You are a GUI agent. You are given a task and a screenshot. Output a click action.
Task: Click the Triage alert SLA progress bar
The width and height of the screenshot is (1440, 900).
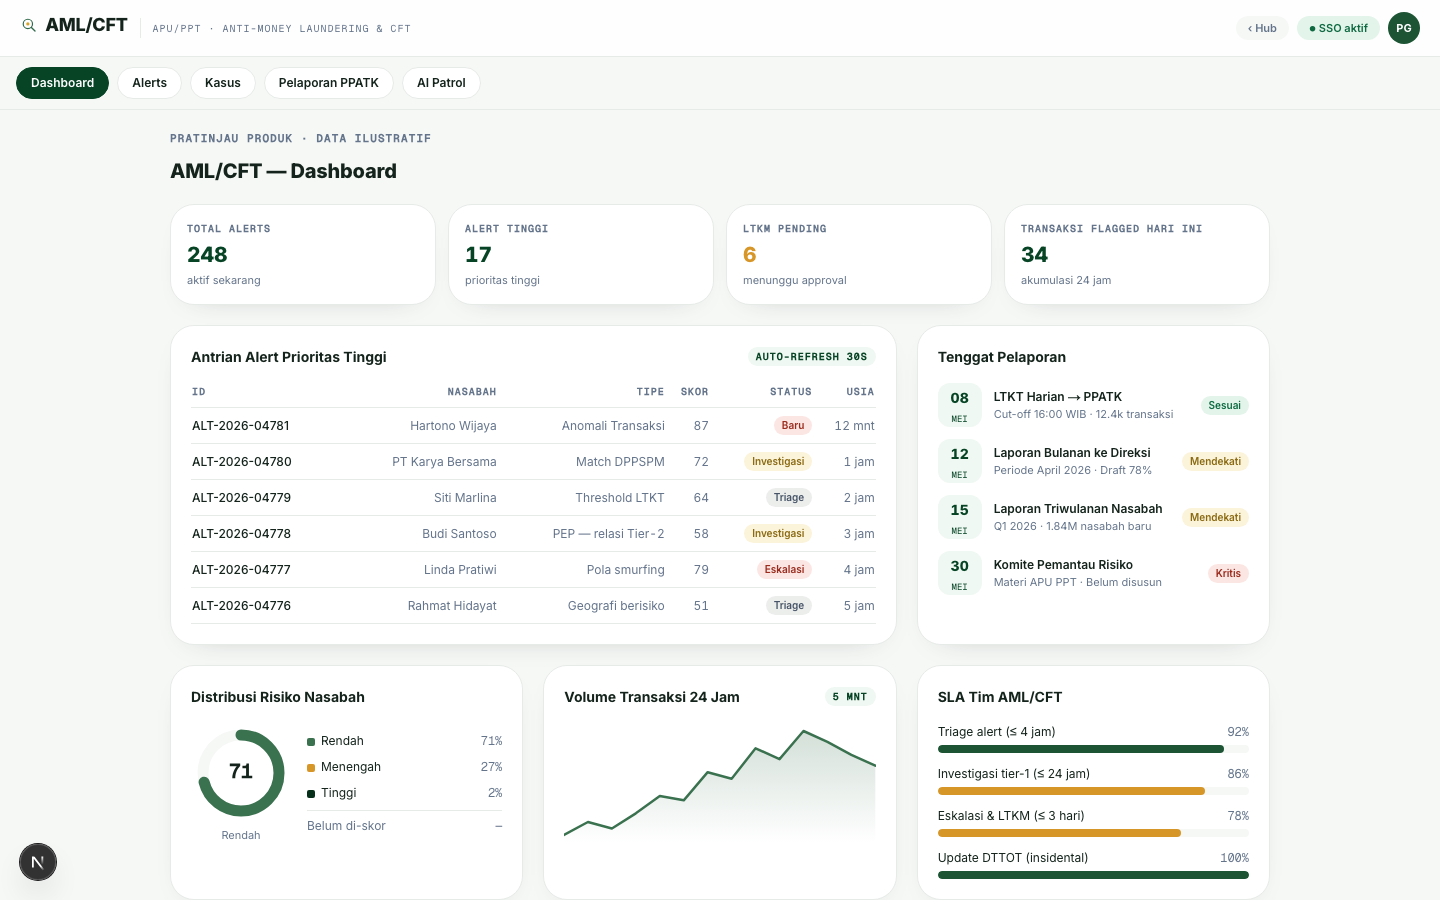pyautogui.click(x=1093, y=749)
